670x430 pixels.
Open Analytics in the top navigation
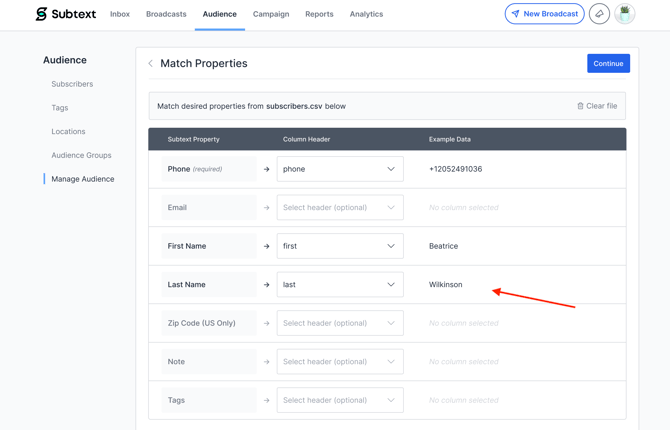coord(366,14)
